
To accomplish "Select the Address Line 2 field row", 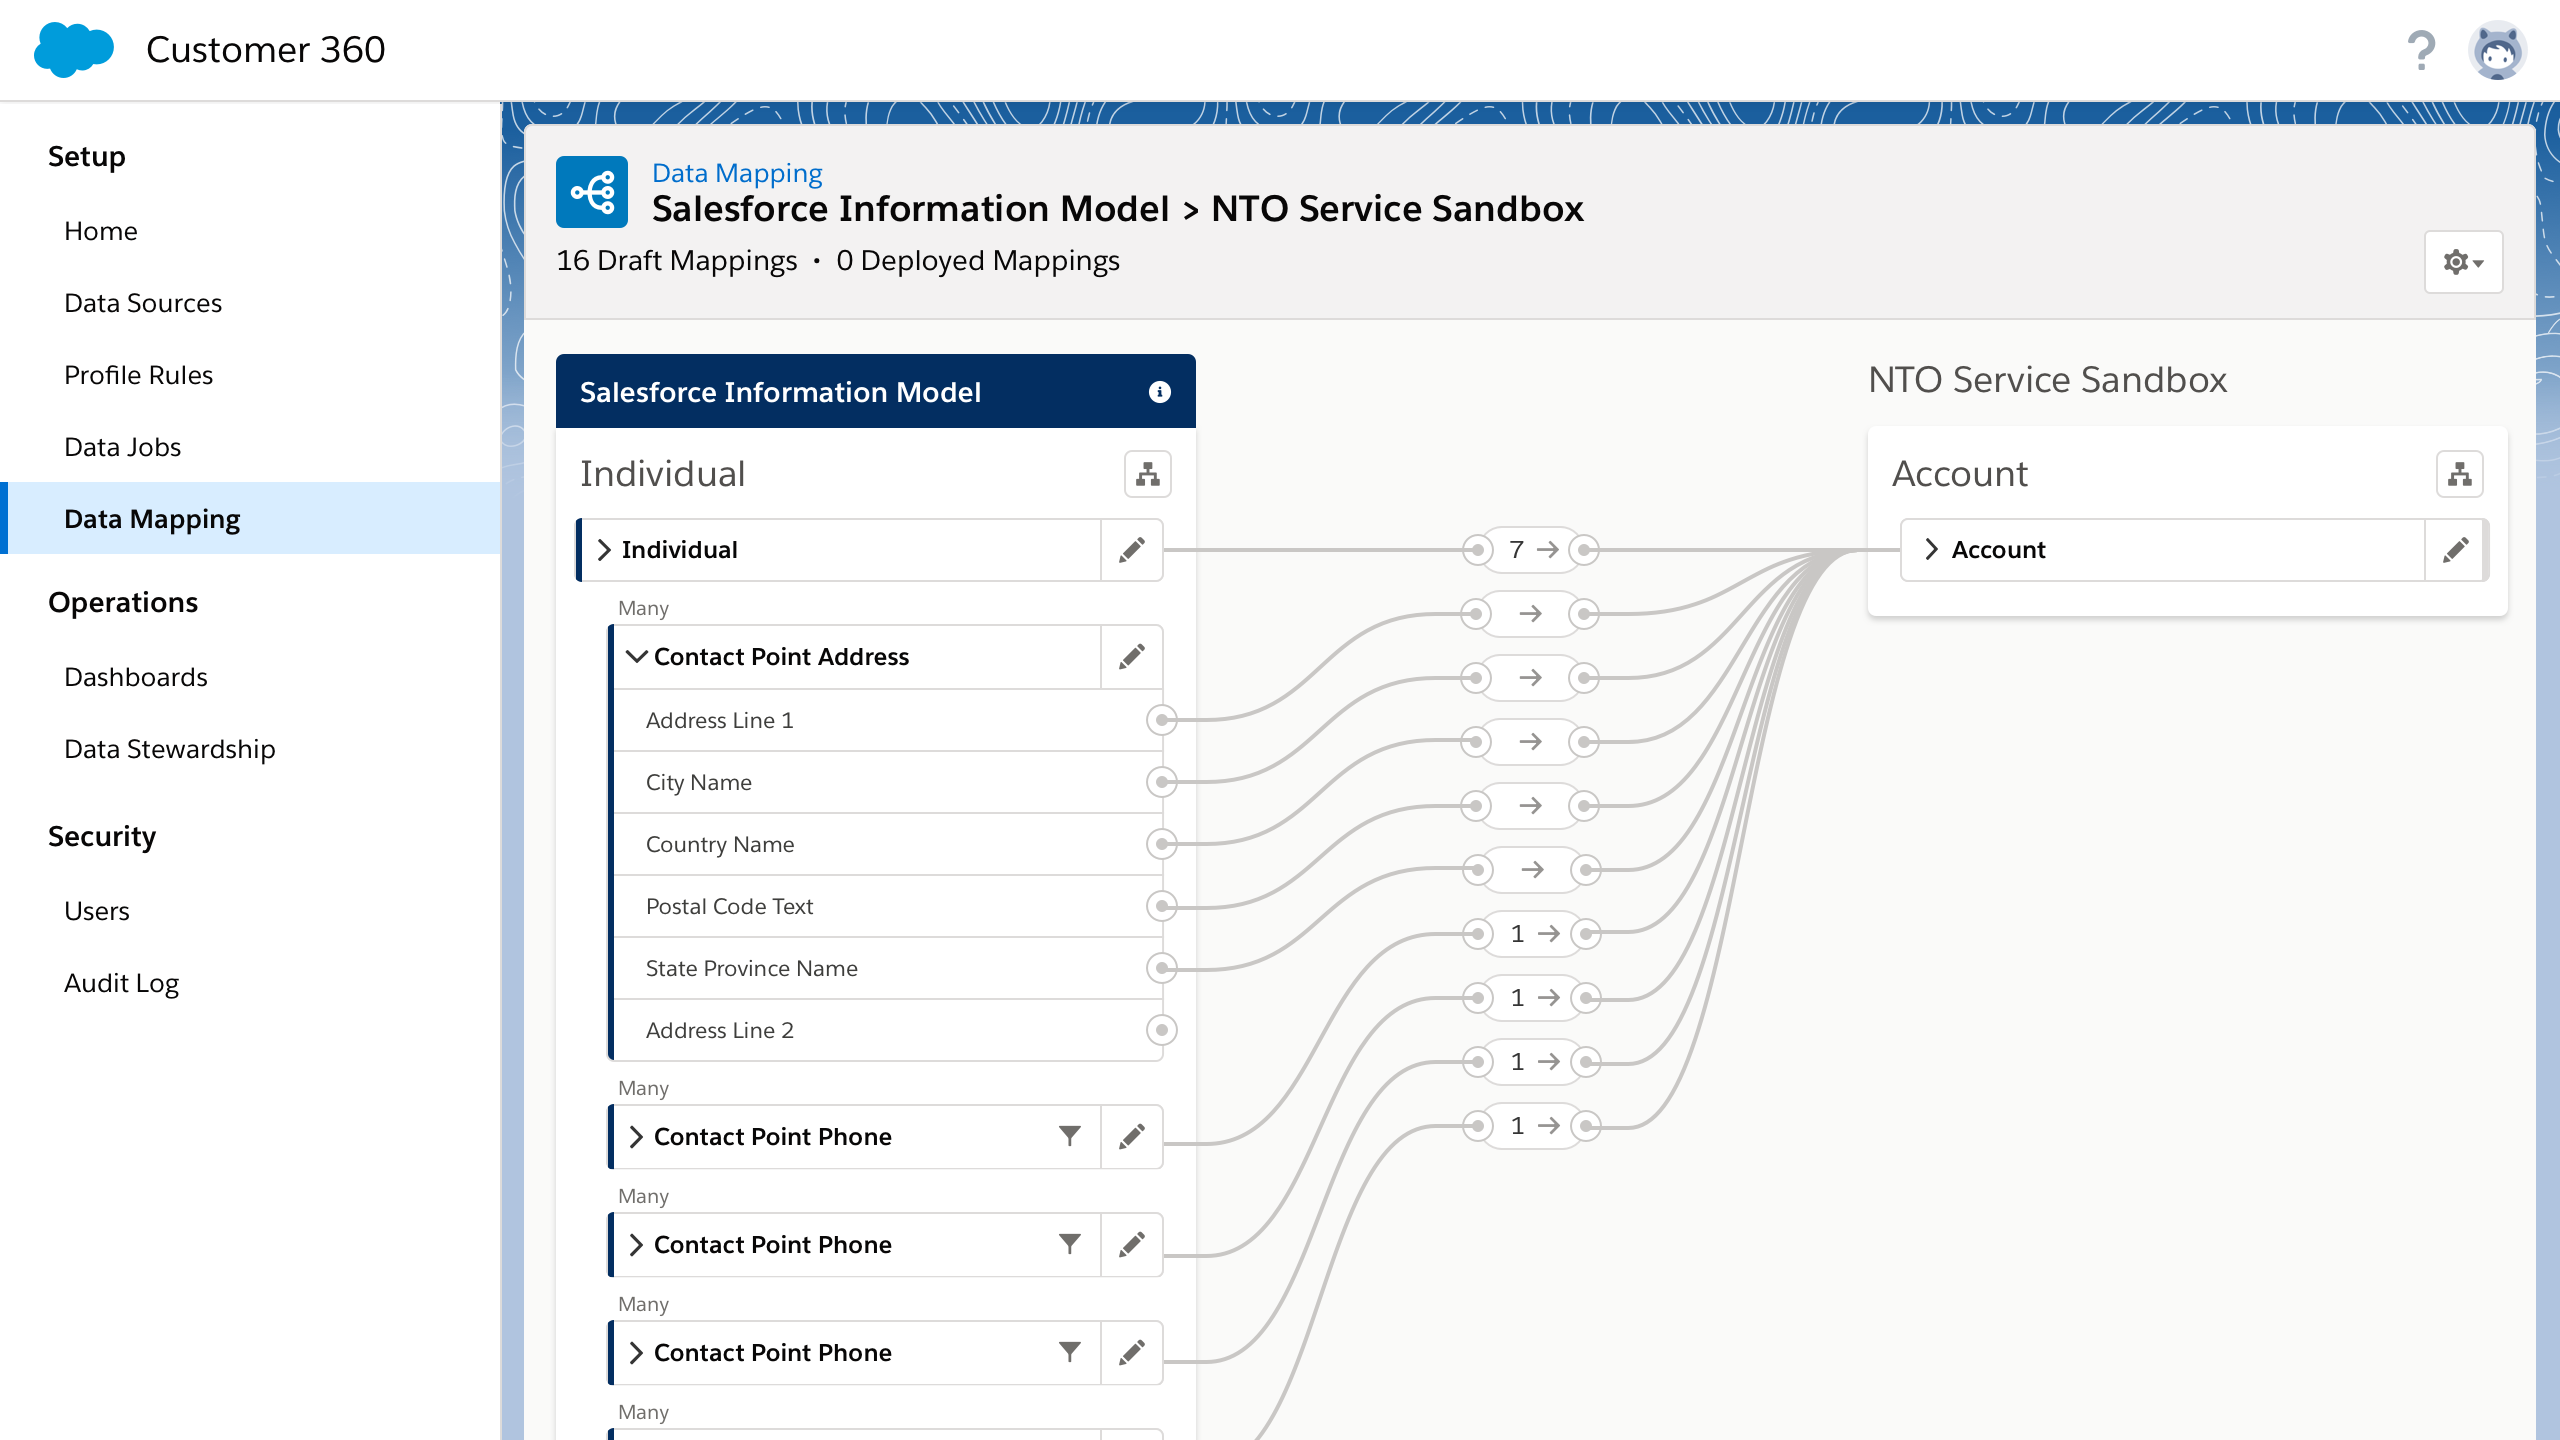I will 888,1030.
